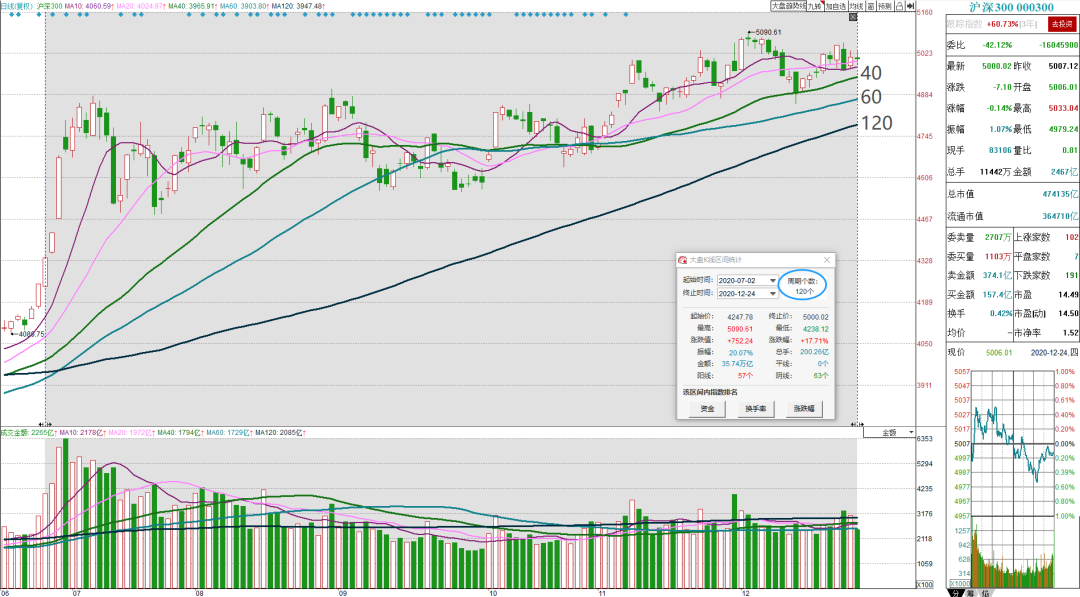Toggle the 九转 indicator button

[816, 6]
